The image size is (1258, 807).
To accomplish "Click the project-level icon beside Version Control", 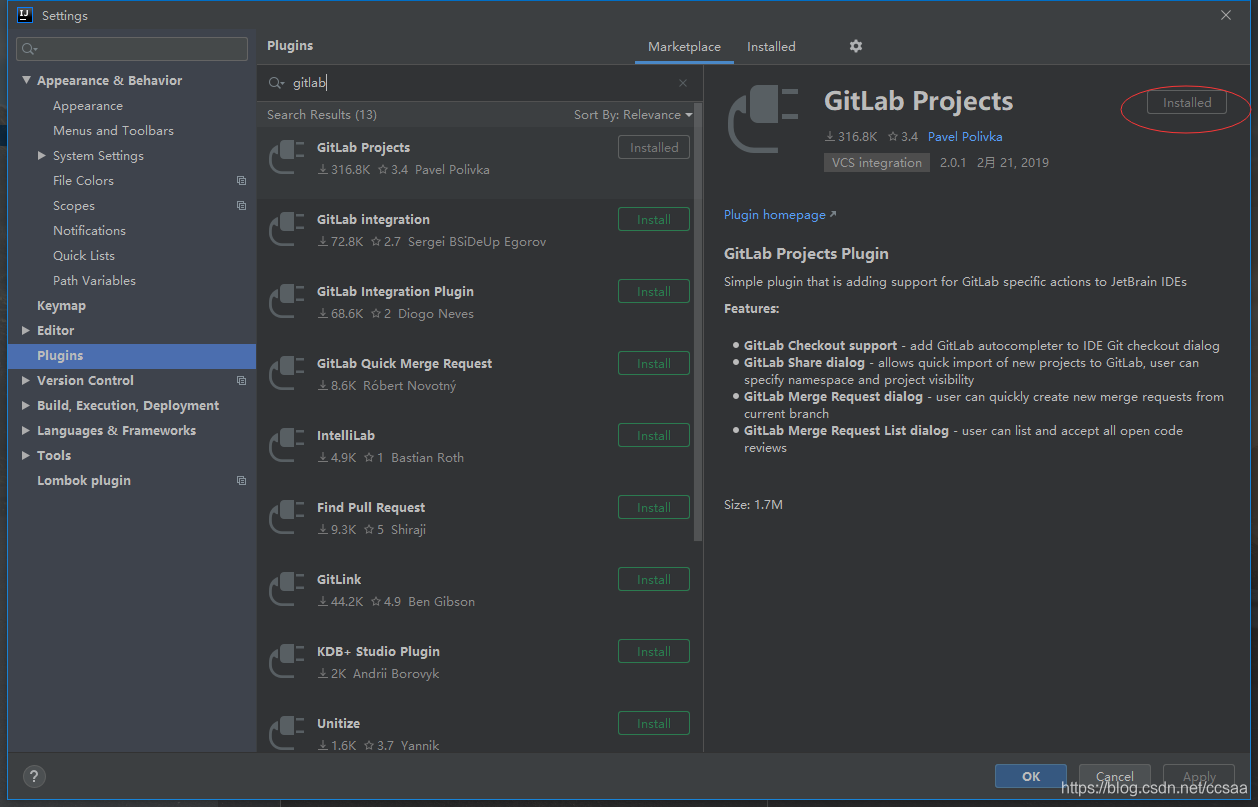I will [x=241, y=381].
